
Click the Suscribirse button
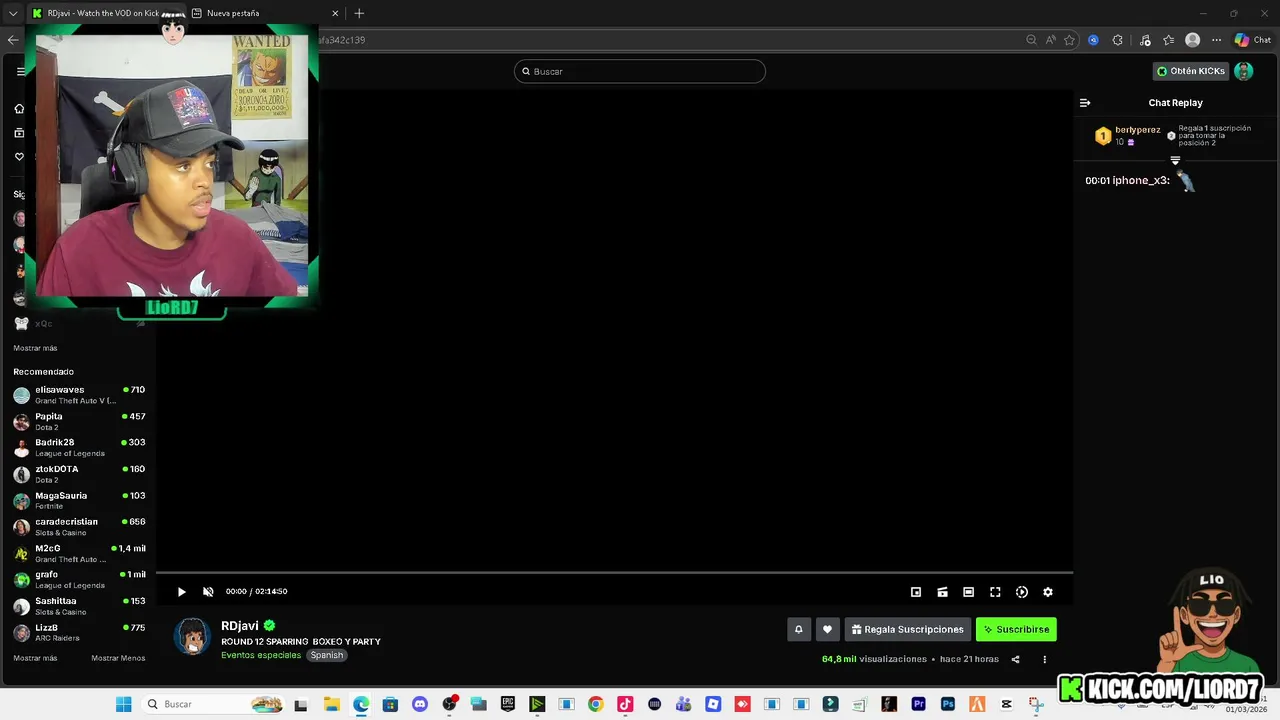click(x=1016, y=629)
